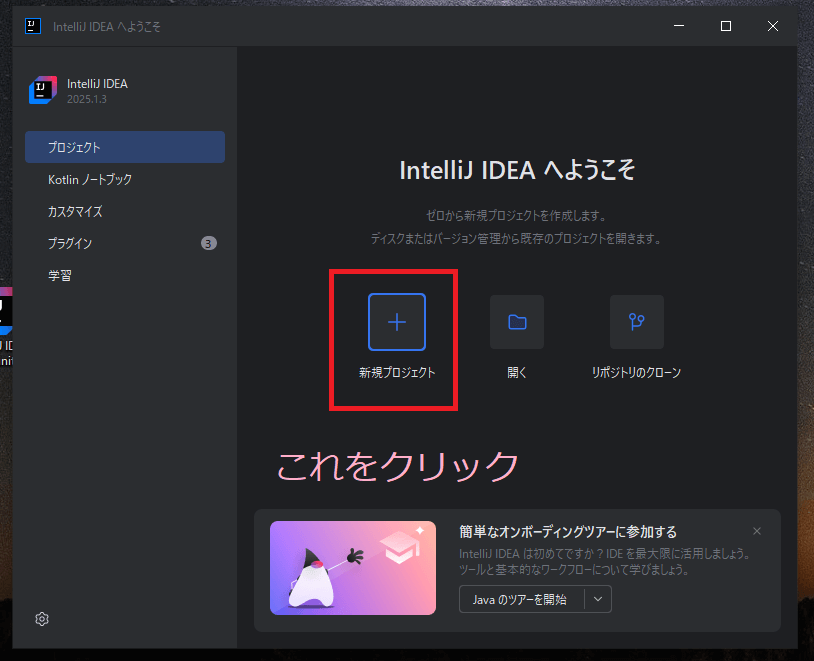Click the onboarding tour Duke illustration
The width and height of the screenshot is (814, 661).
353,568
